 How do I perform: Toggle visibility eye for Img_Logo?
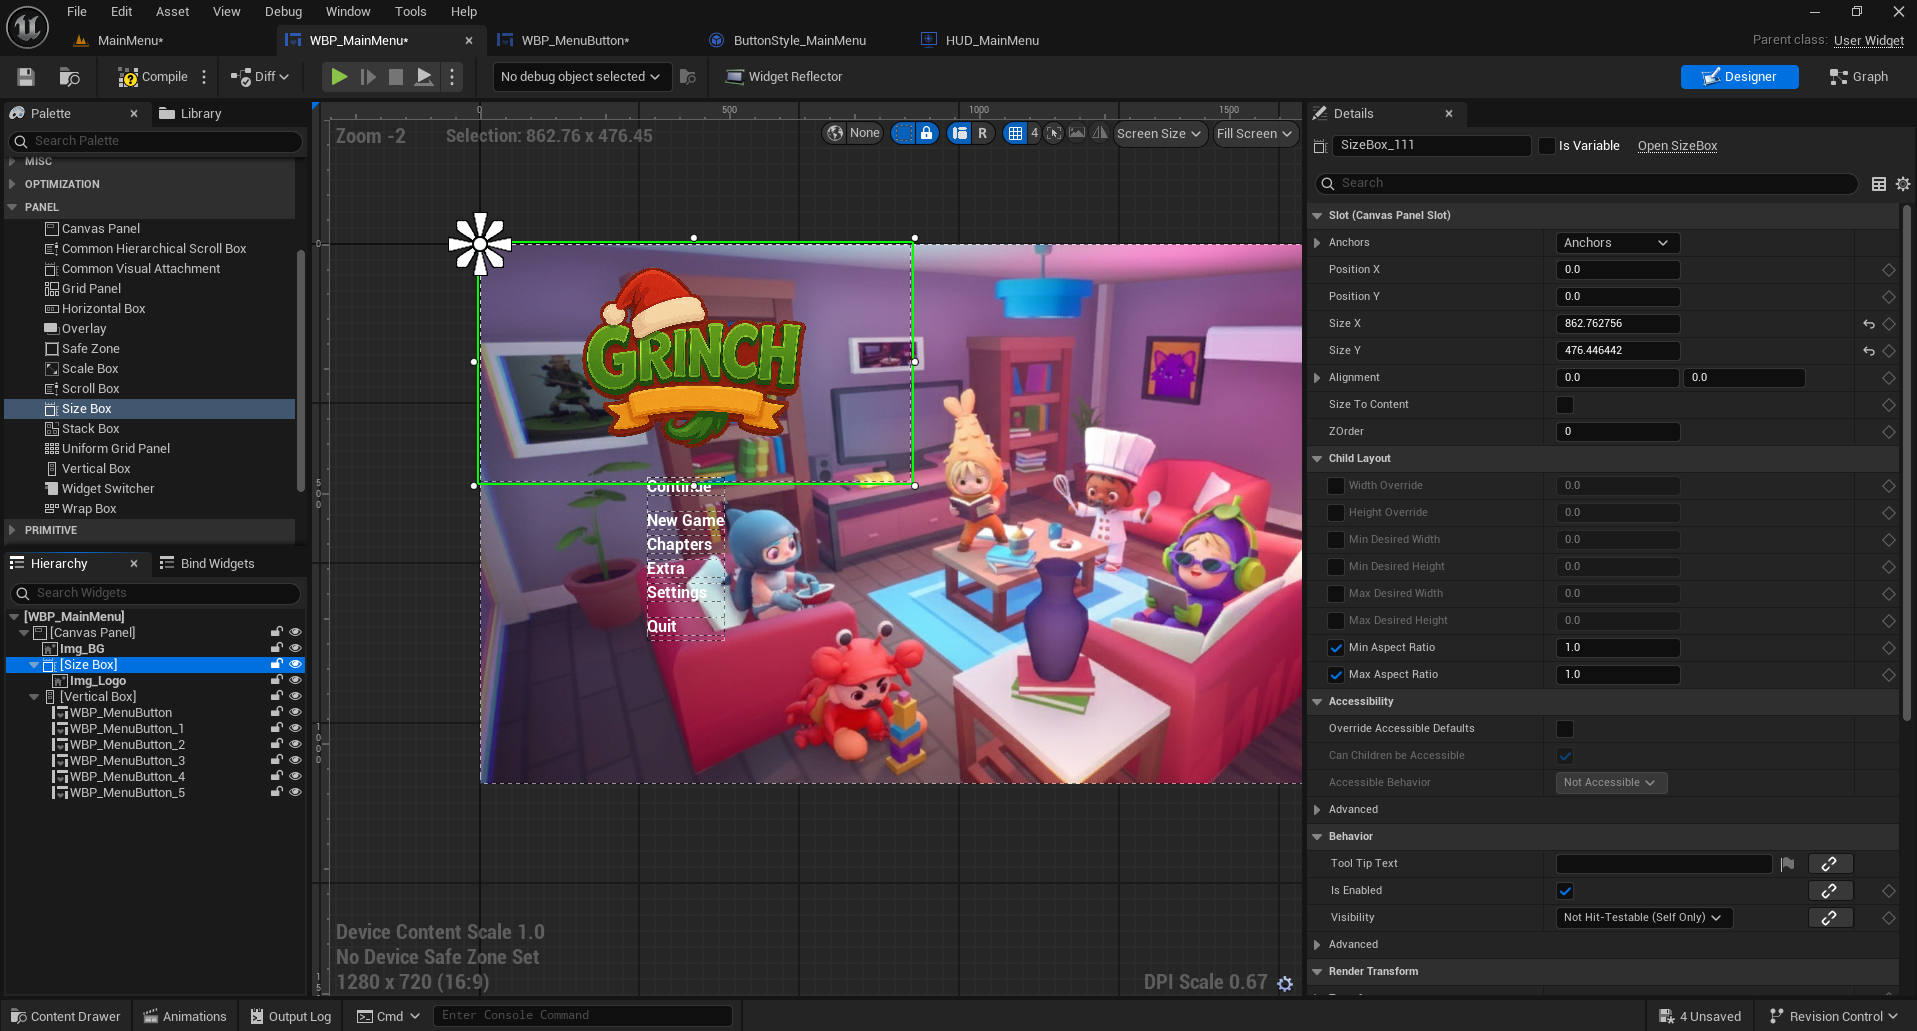click(x=295, y=680)
